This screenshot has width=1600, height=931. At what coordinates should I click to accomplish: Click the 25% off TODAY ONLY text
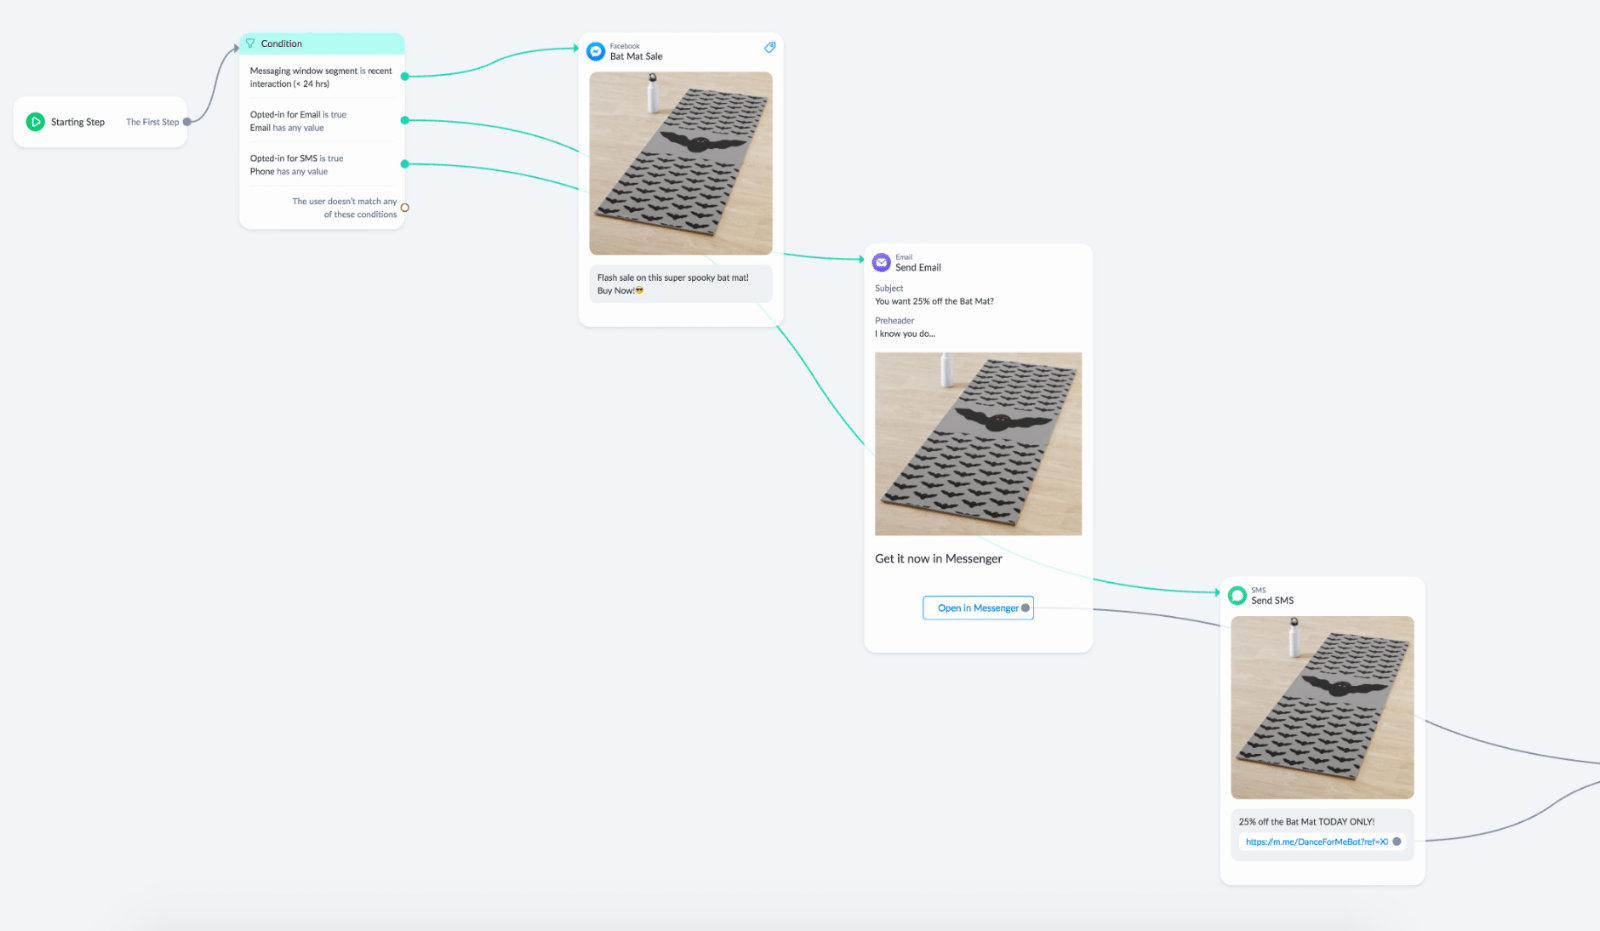click(1306, 822)
